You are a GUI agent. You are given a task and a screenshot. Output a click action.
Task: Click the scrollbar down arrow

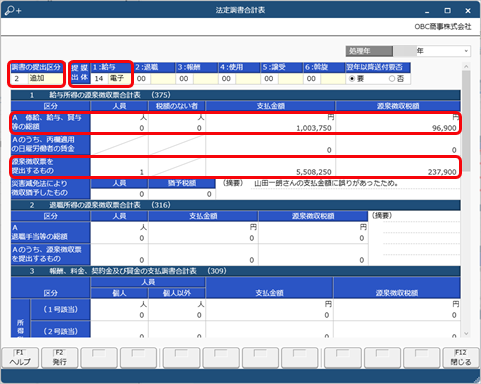[x=466, y=333]
